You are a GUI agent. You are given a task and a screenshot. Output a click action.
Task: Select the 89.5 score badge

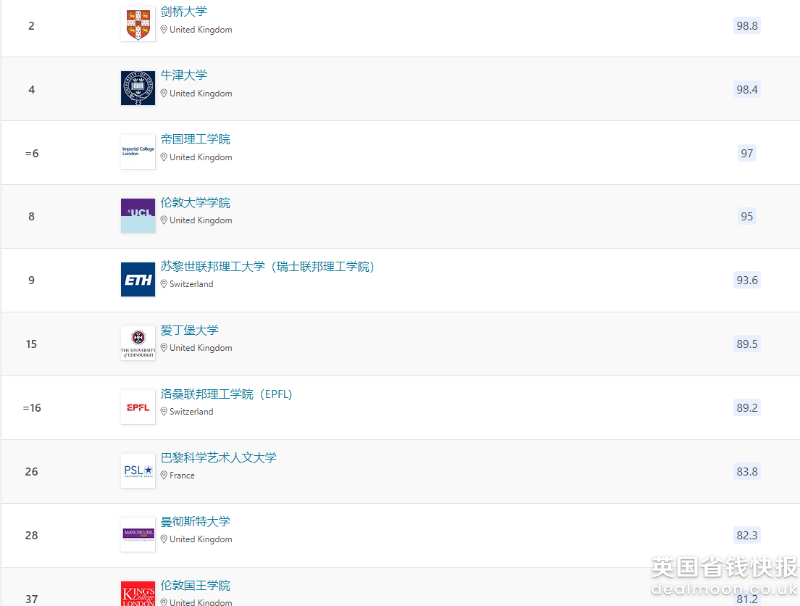[x=747, y=344]
